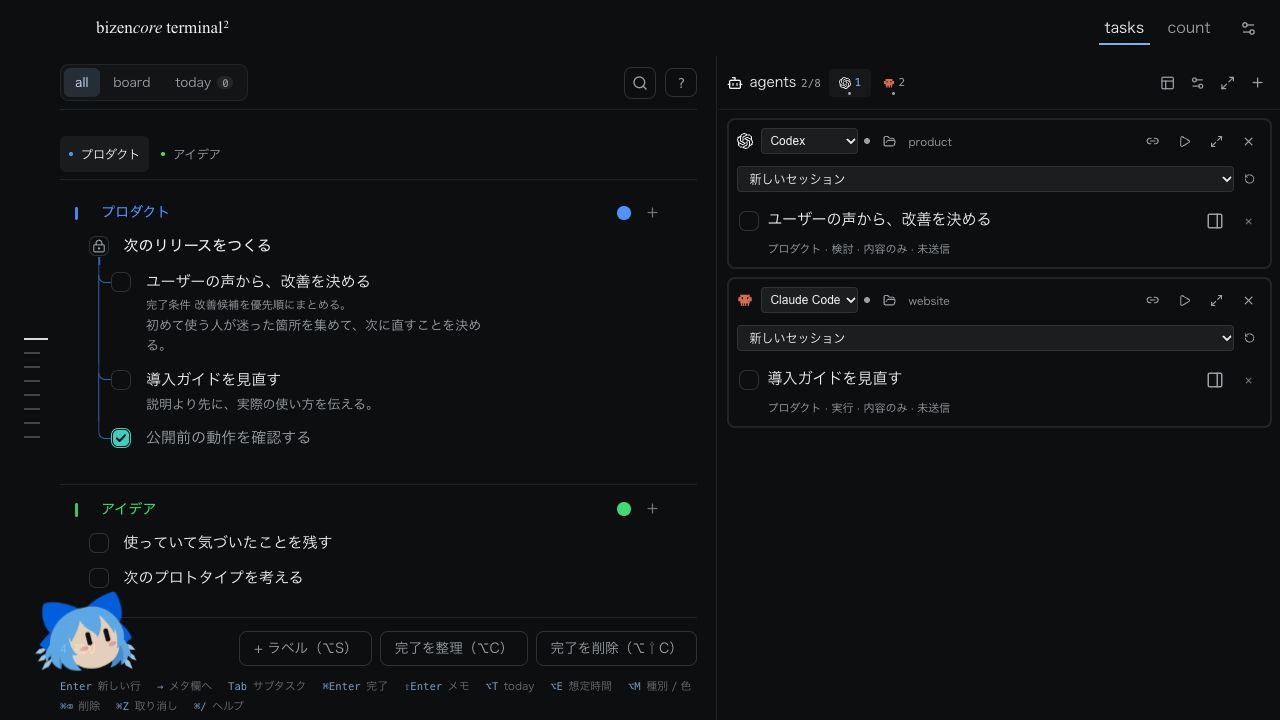The image size is (1280, 720).
Task: Click the lock icon beside 次のリリースをつくる
Action: 99,246
